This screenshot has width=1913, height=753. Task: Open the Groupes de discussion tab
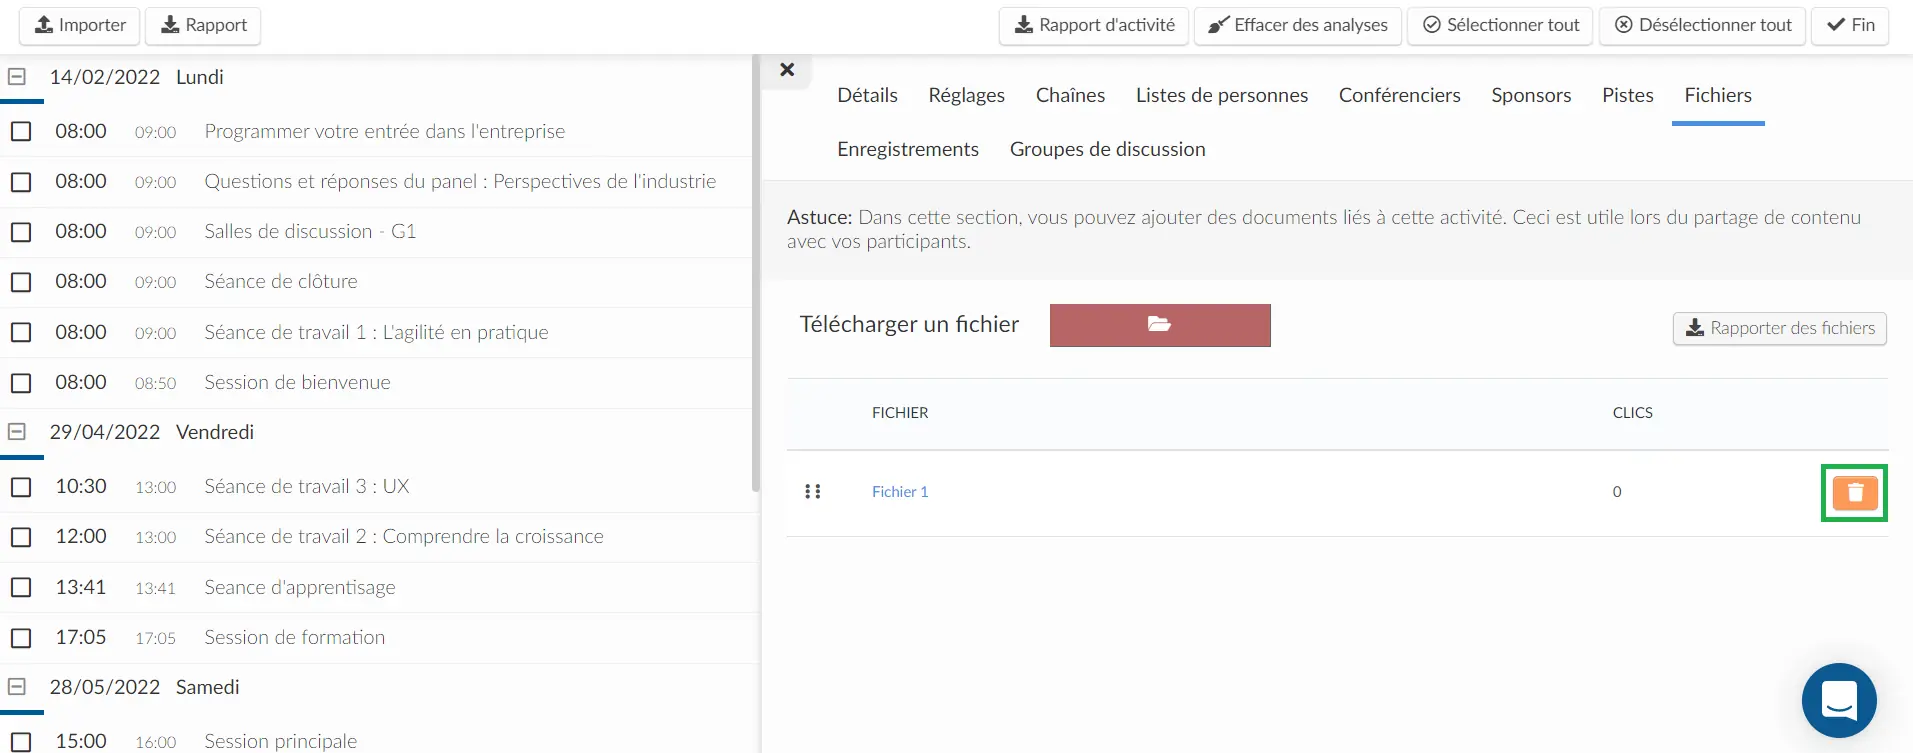tap(1108, 149)
